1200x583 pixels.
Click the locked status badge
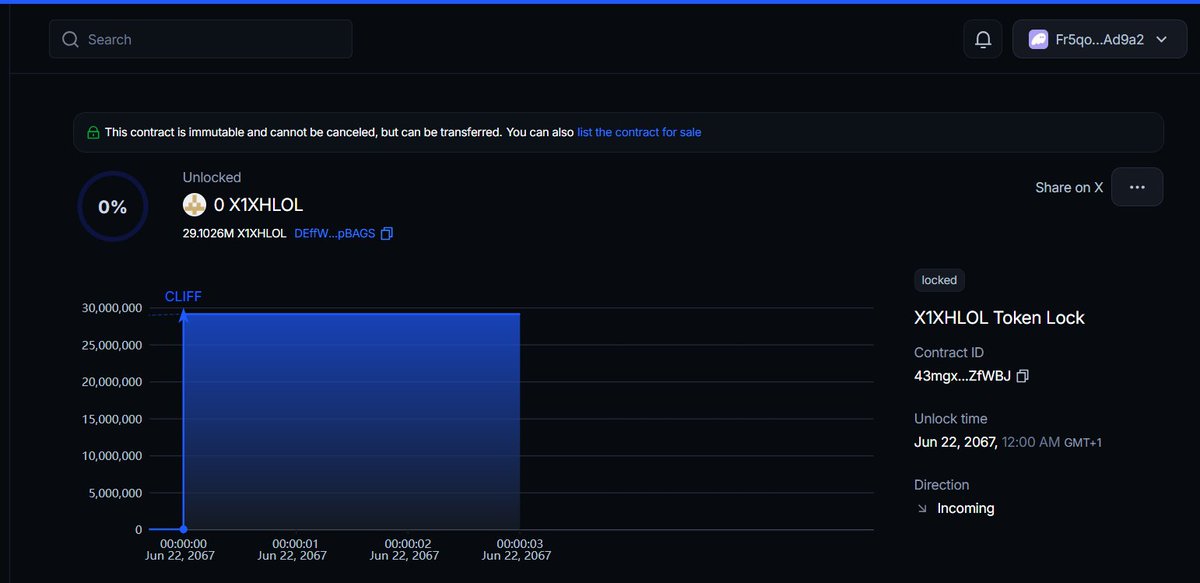(939, 280)
